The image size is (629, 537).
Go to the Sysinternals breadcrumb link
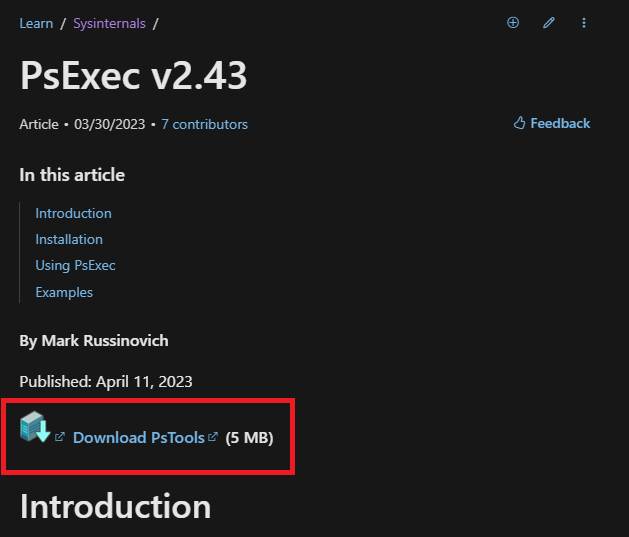click(109, 23)
